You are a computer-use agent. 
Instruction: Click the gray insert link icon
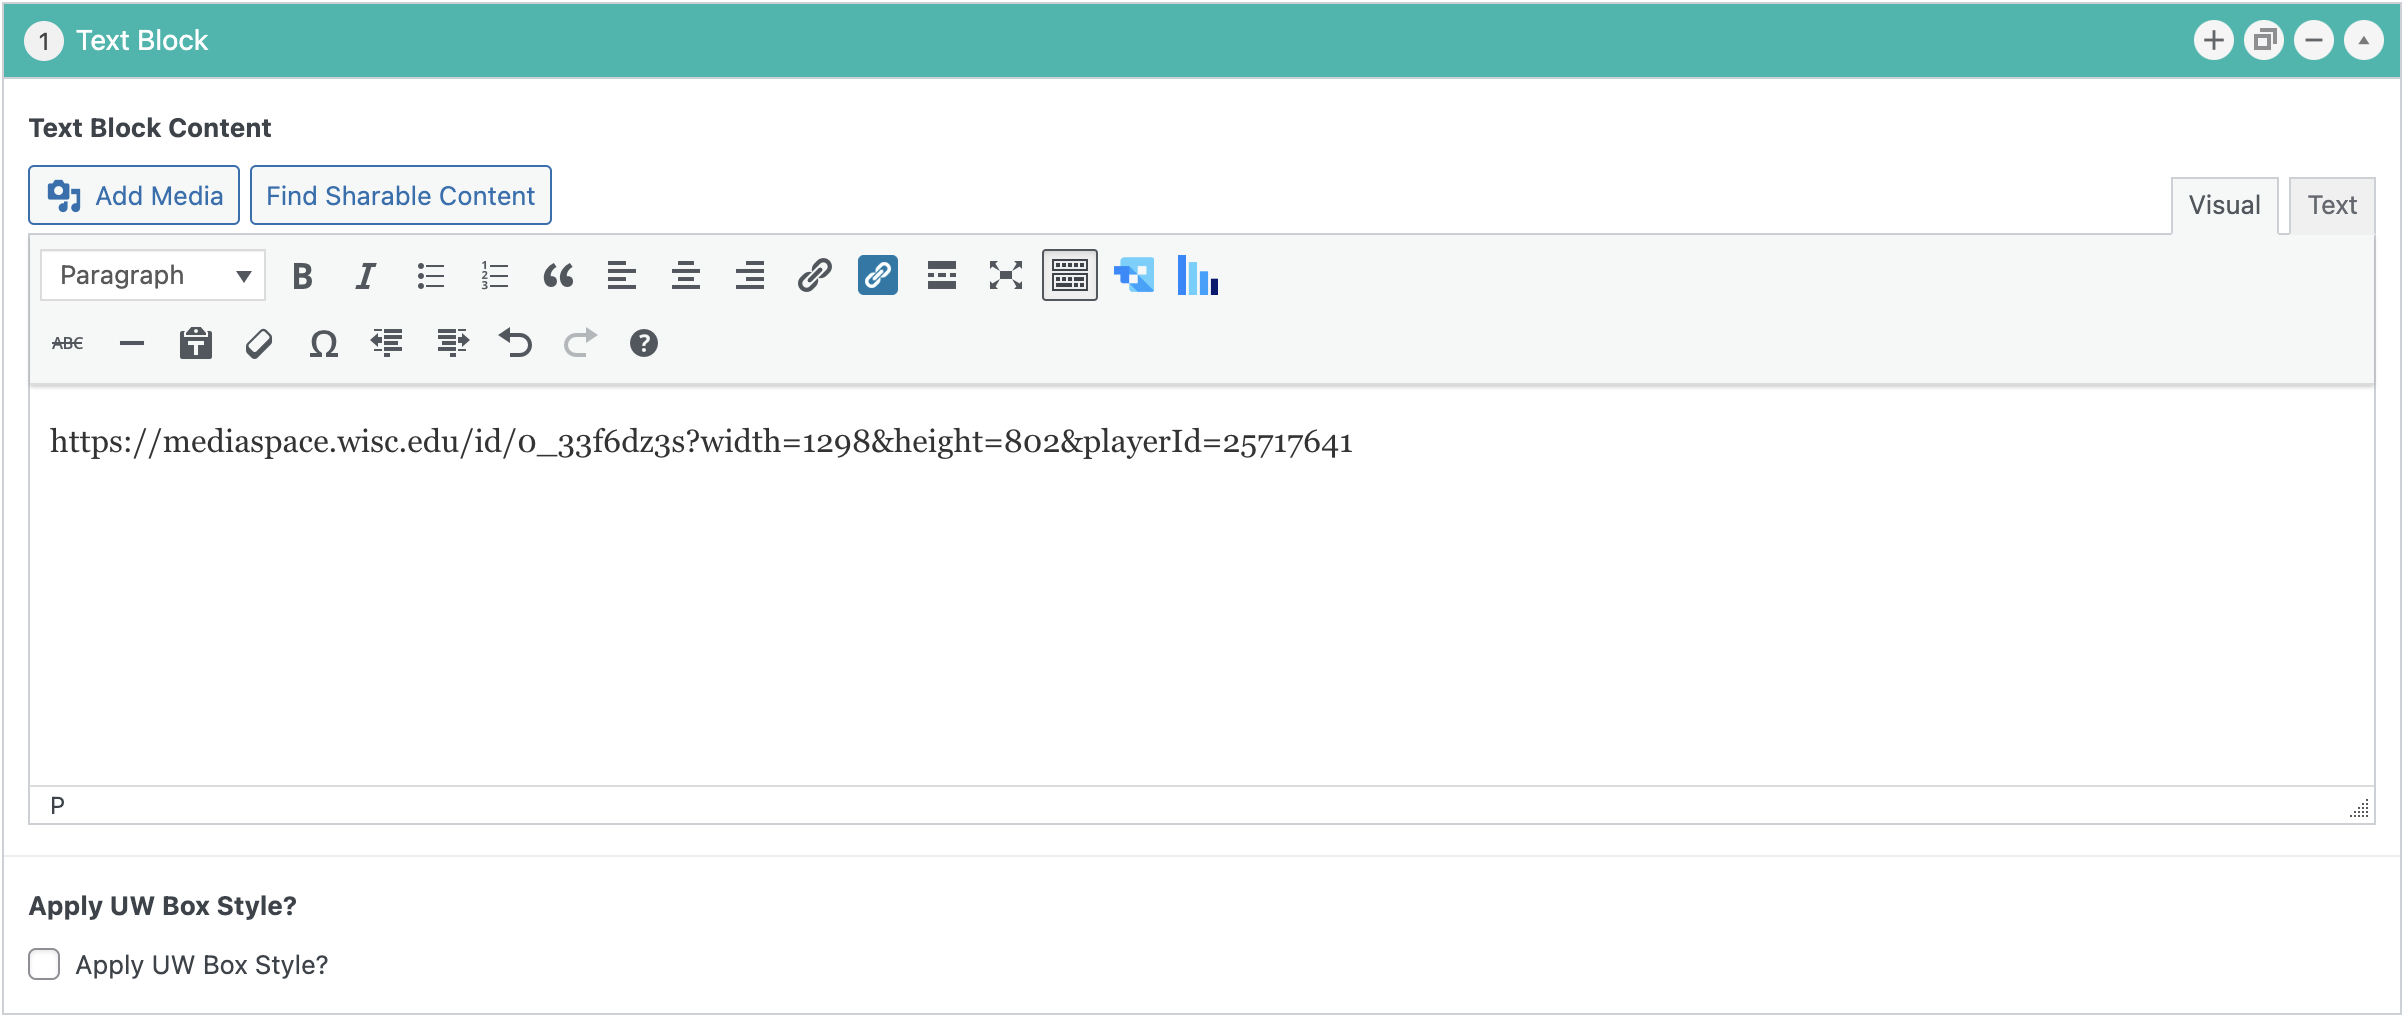click(814, 276)
